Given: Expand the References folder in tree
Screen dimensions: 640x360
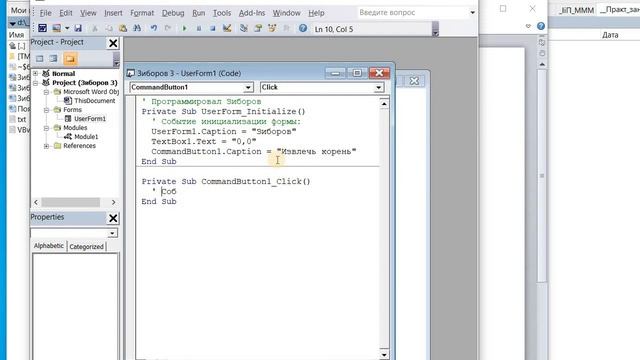Looking at the screenshot, I should click(x=47, y=146).
